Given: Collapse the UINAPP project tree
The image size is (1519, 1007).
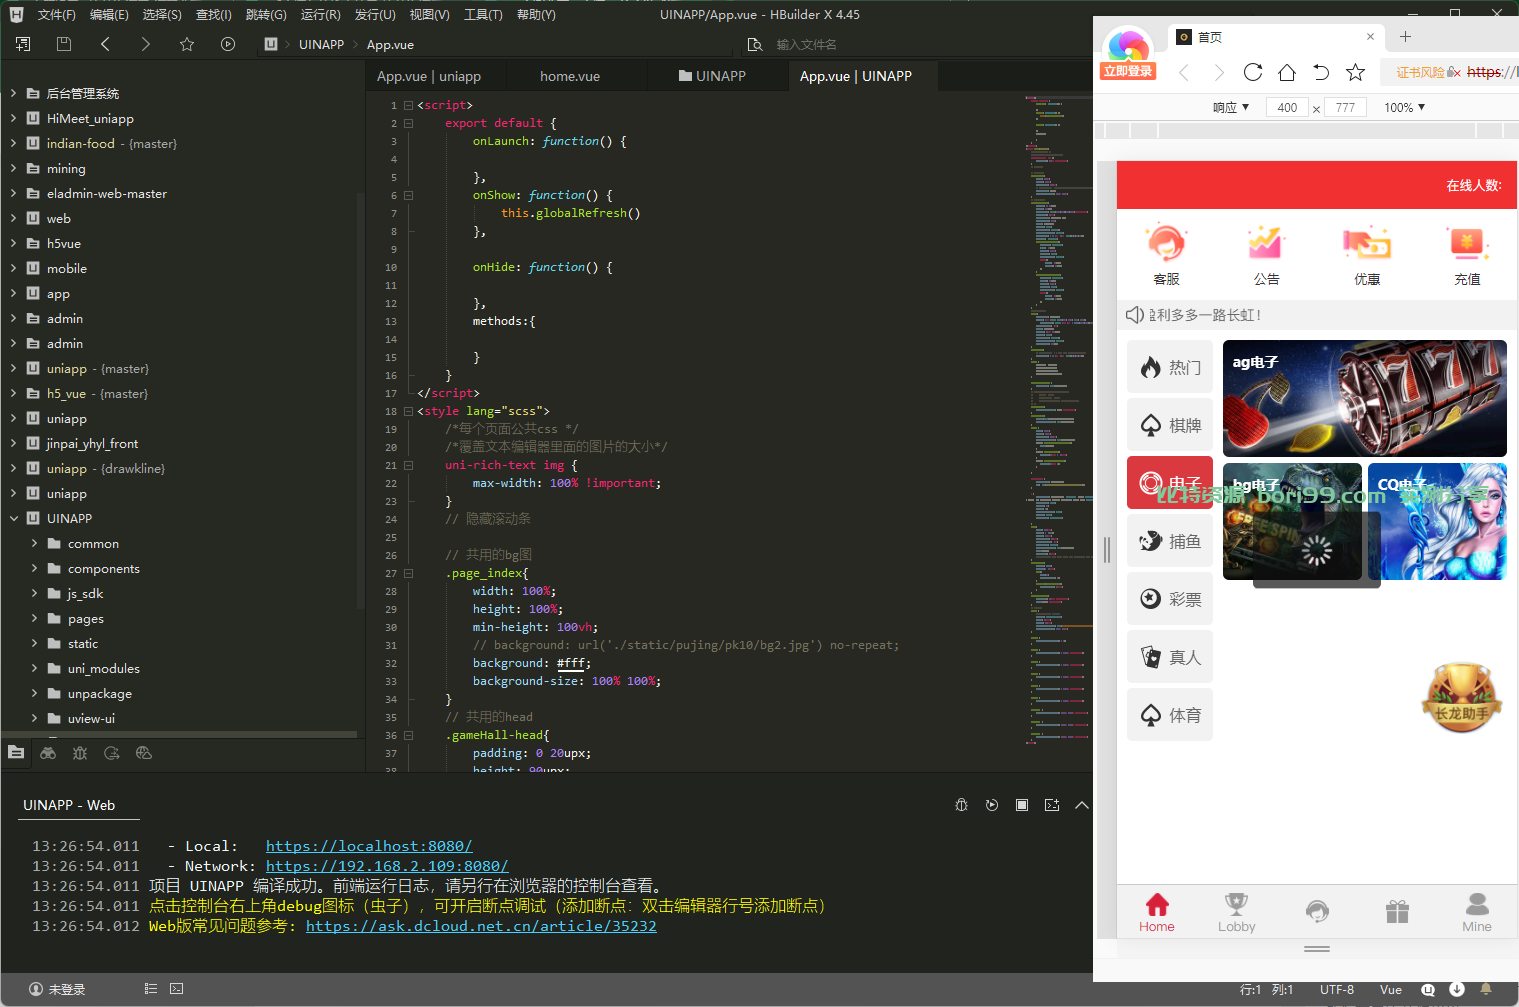Looking at the screenshot, I should click(x=13, y=518).
